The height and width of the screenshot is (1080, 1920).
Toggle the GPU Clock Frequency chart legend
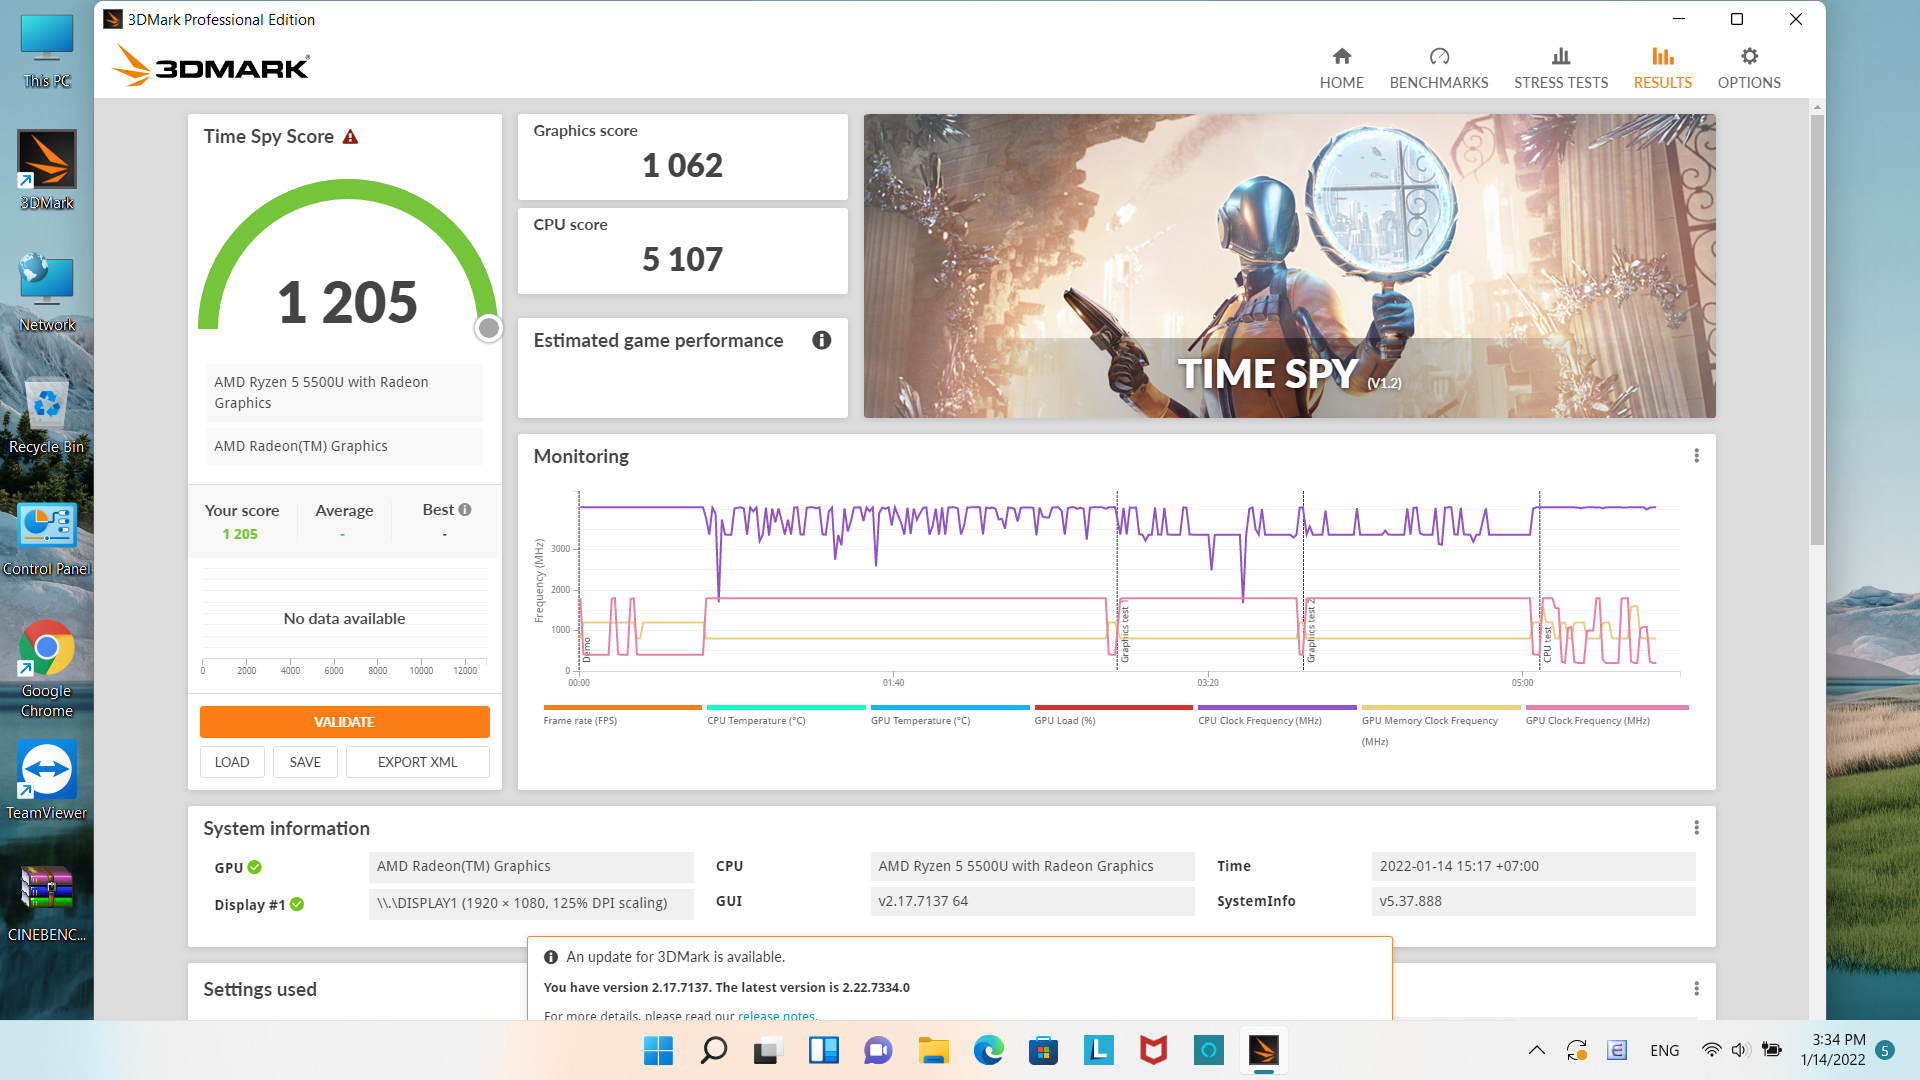click(1605, 716)
